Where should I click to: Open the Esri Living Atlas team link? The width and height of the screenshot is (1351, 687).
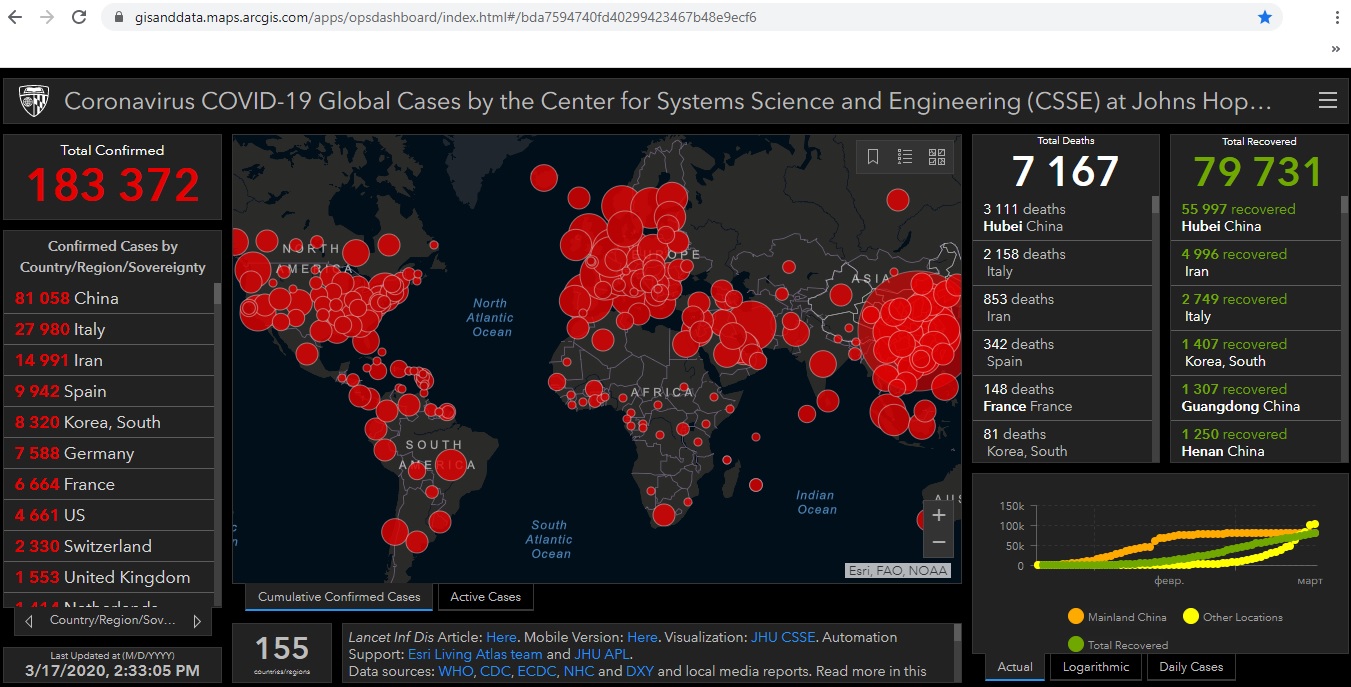coord(475,654)
